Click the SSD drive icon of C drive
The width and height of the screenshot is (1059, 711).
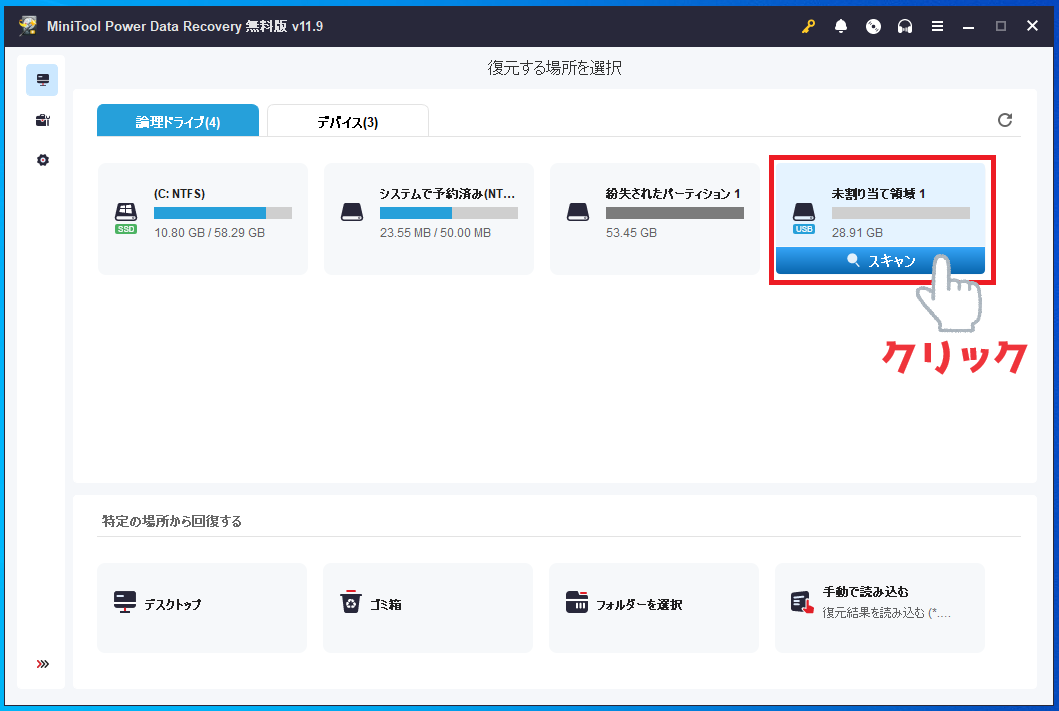coord(126,217)
